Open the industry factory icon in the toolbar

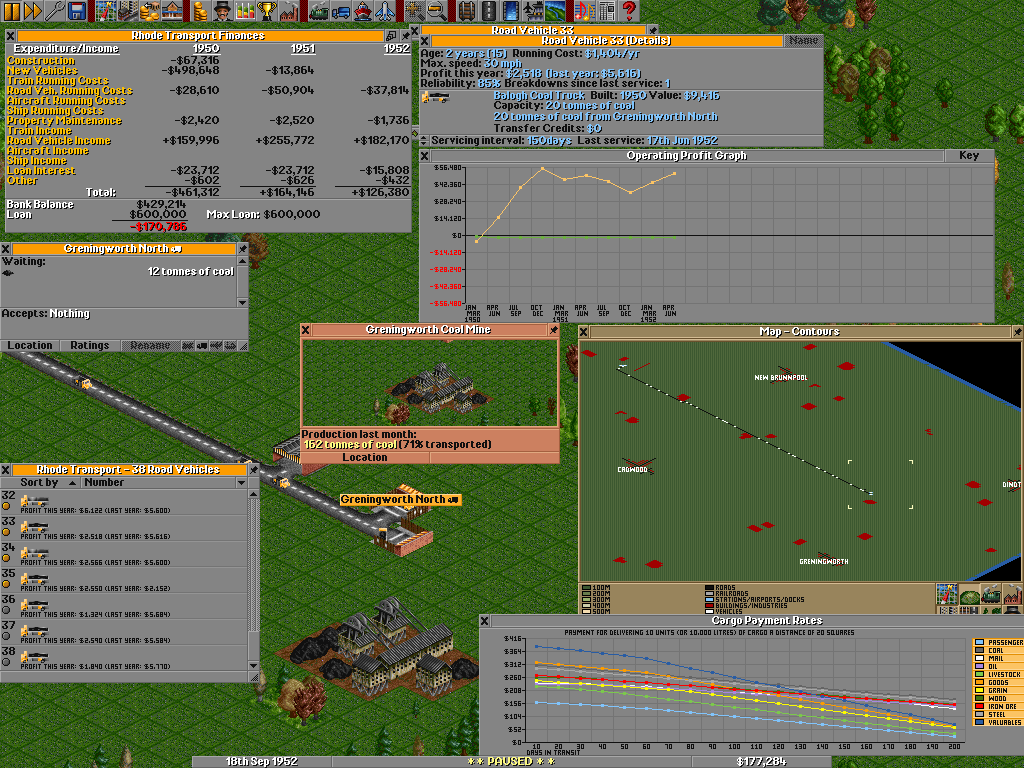[x=288, y=10]
